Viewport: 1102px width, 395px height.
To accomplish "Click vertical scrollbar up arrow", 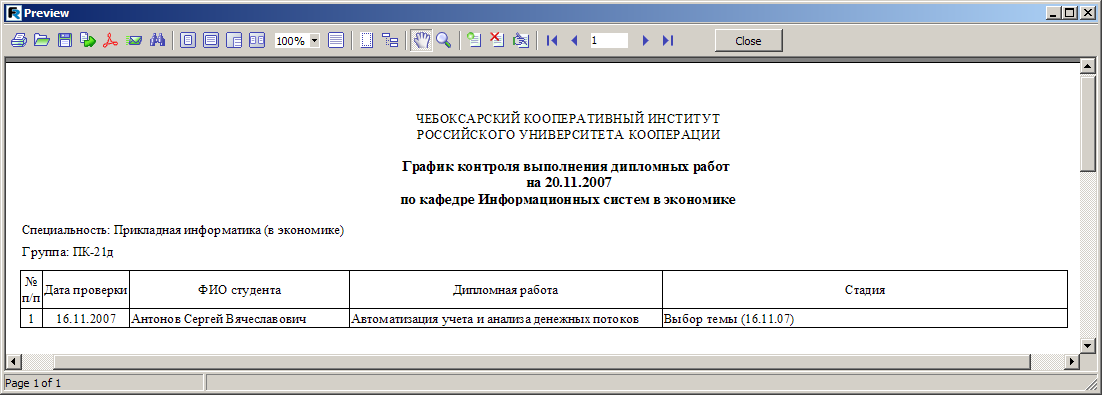I will (1088, 66).
